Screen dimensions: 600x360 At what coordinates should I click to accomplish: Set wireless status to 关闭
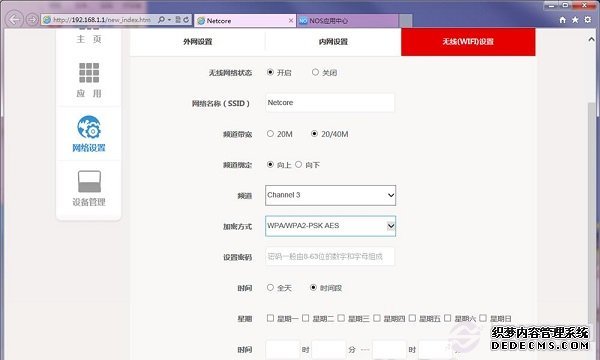[x=315, y=72]
